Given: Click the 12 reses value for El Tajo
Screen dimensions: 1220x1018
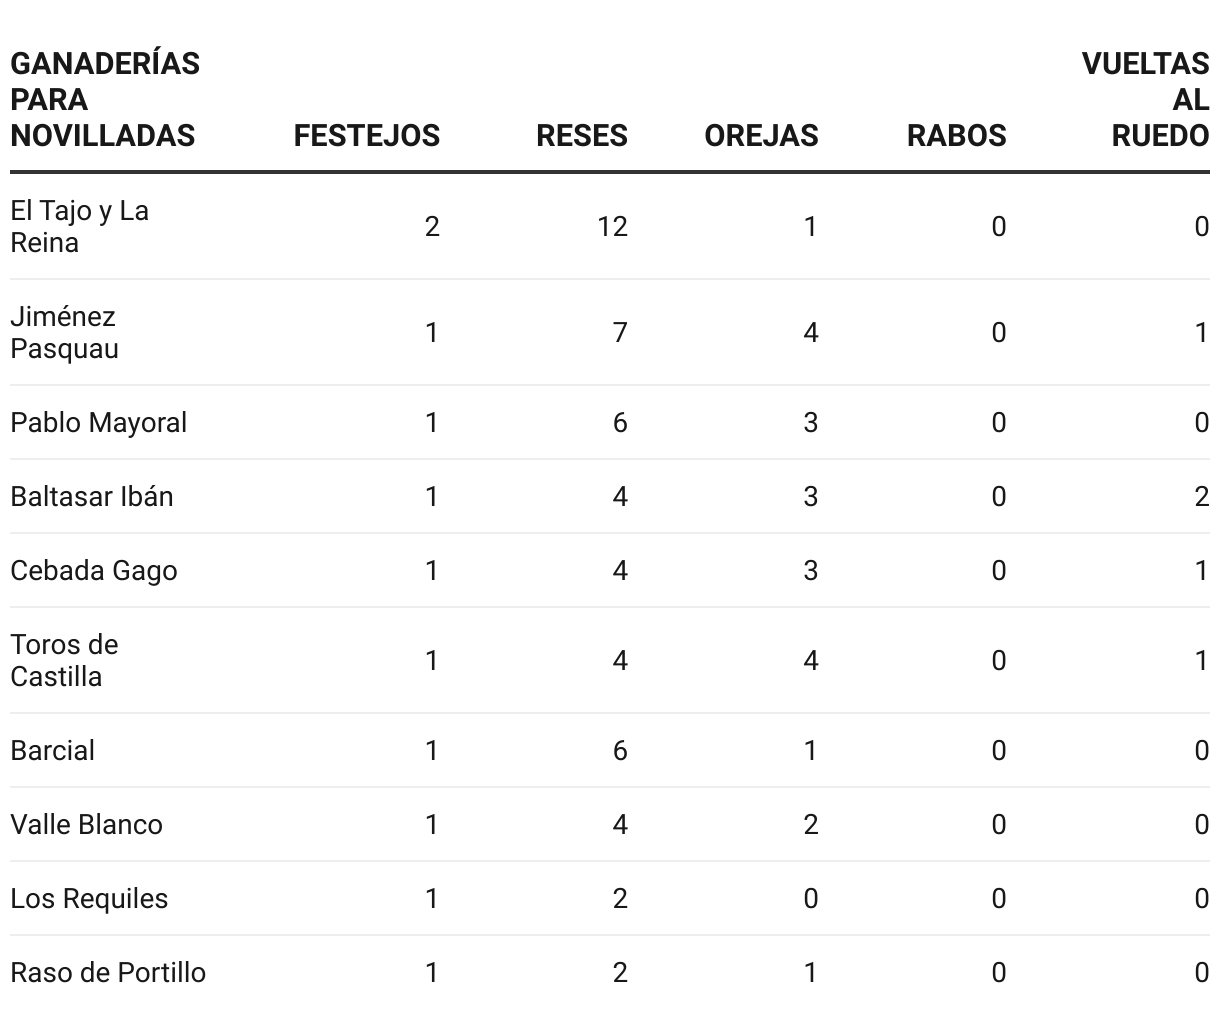Looking at the screenshot, I should pos(613,227).
